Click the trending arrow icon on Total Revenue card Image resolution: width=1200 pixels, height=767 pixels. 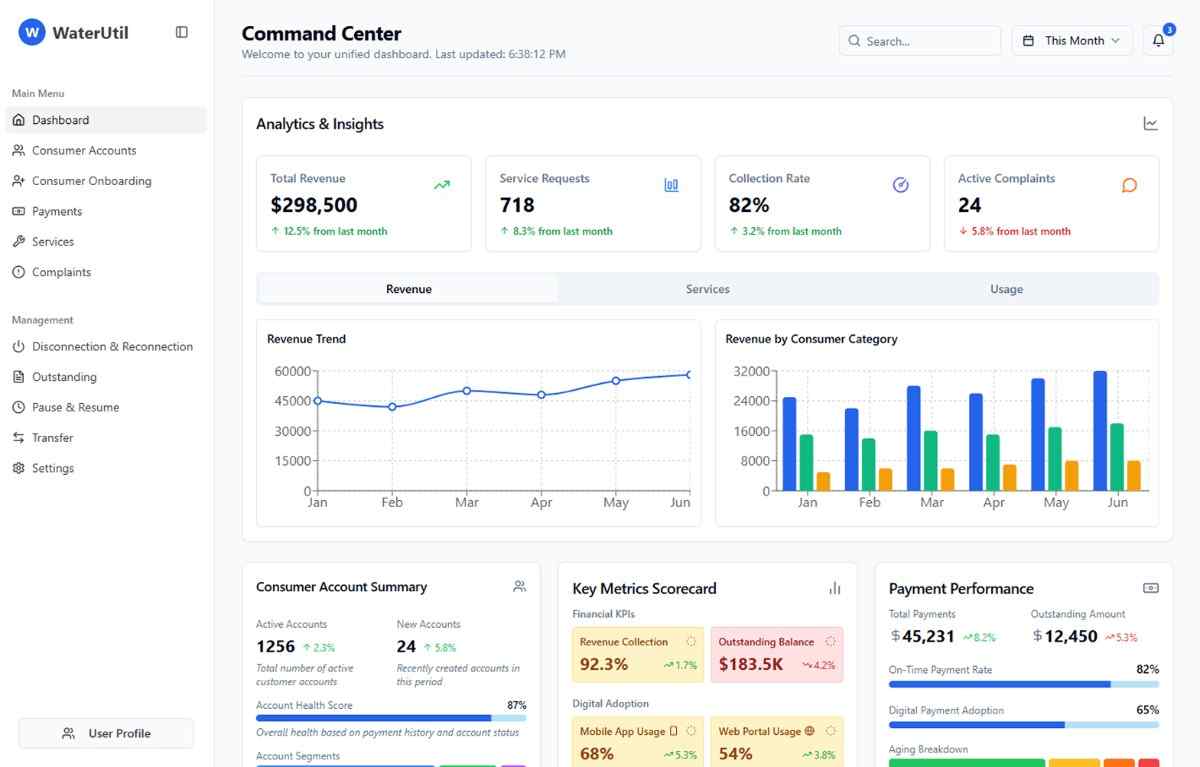tap(441, 185)
